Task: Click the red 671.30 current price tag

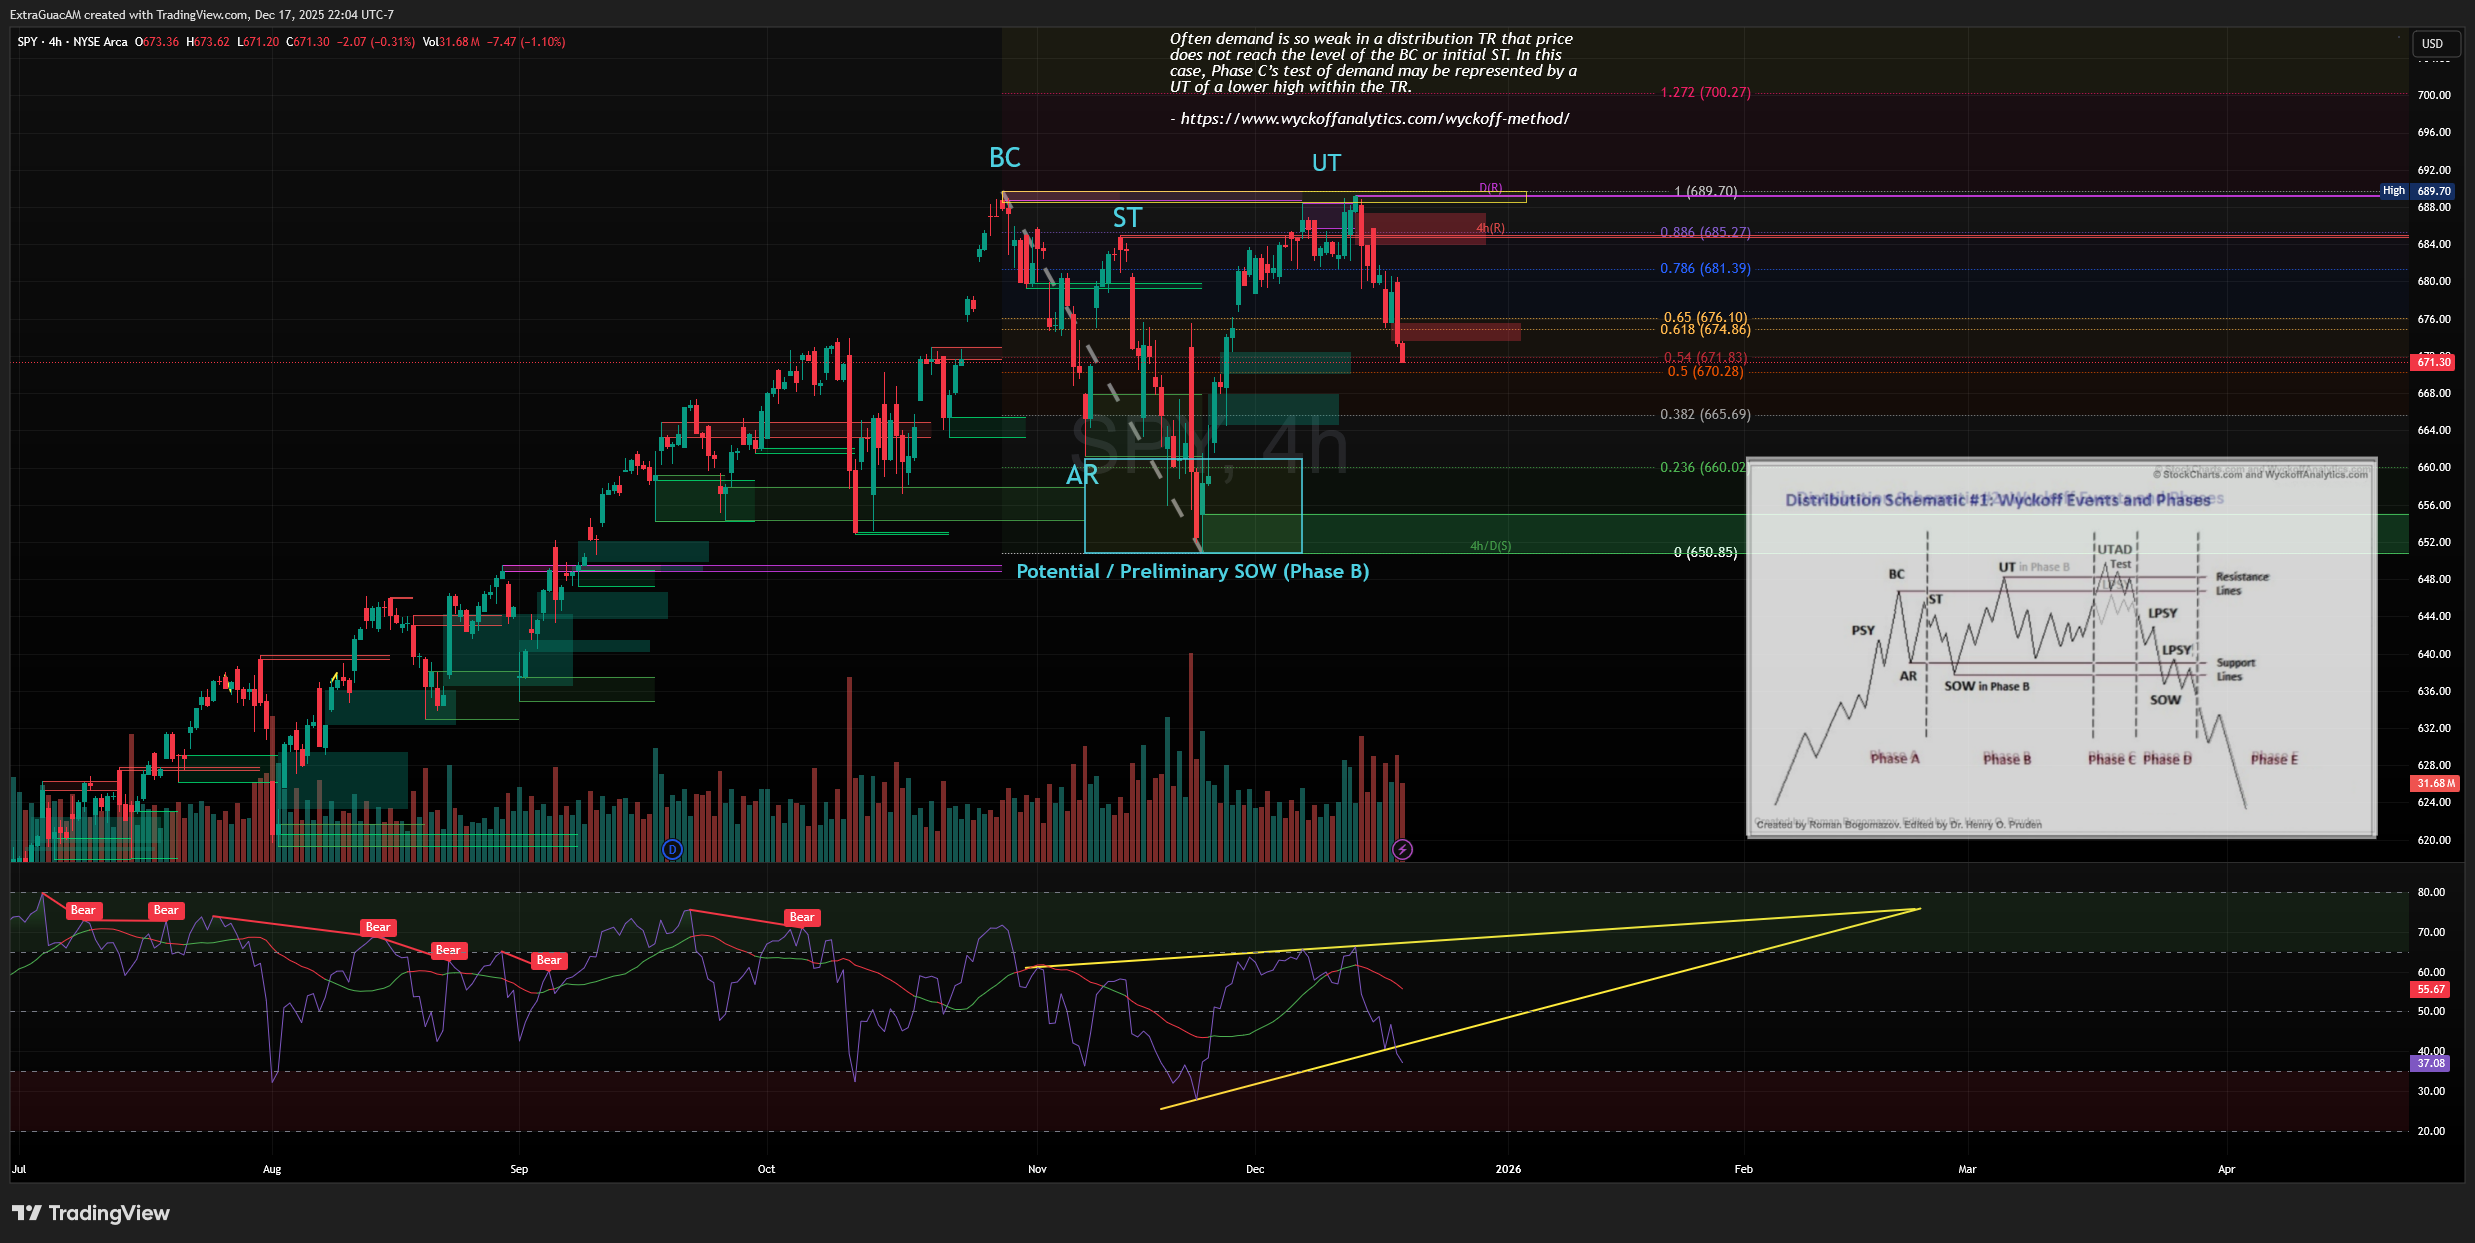Action: [2433, 362]
